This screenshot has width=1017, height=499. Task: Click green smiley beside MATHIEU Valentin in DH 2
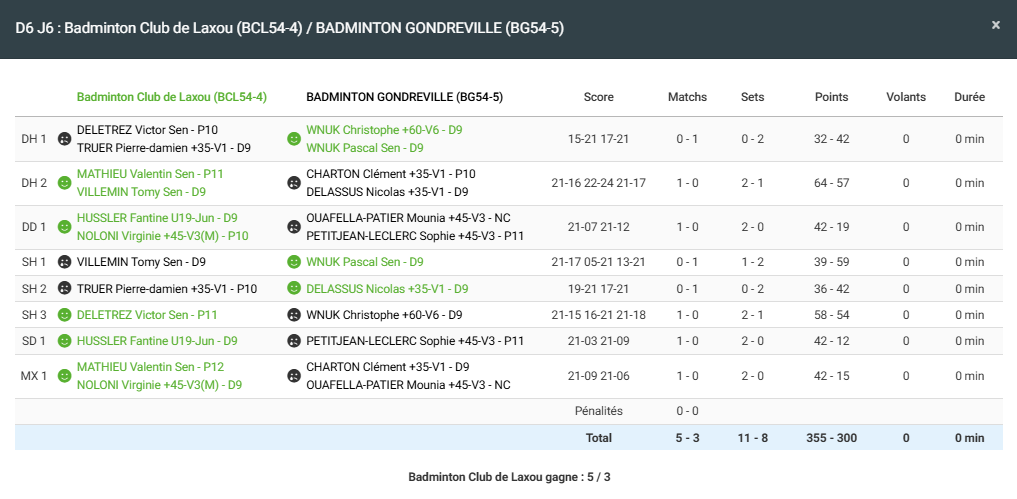coord(64,183)
